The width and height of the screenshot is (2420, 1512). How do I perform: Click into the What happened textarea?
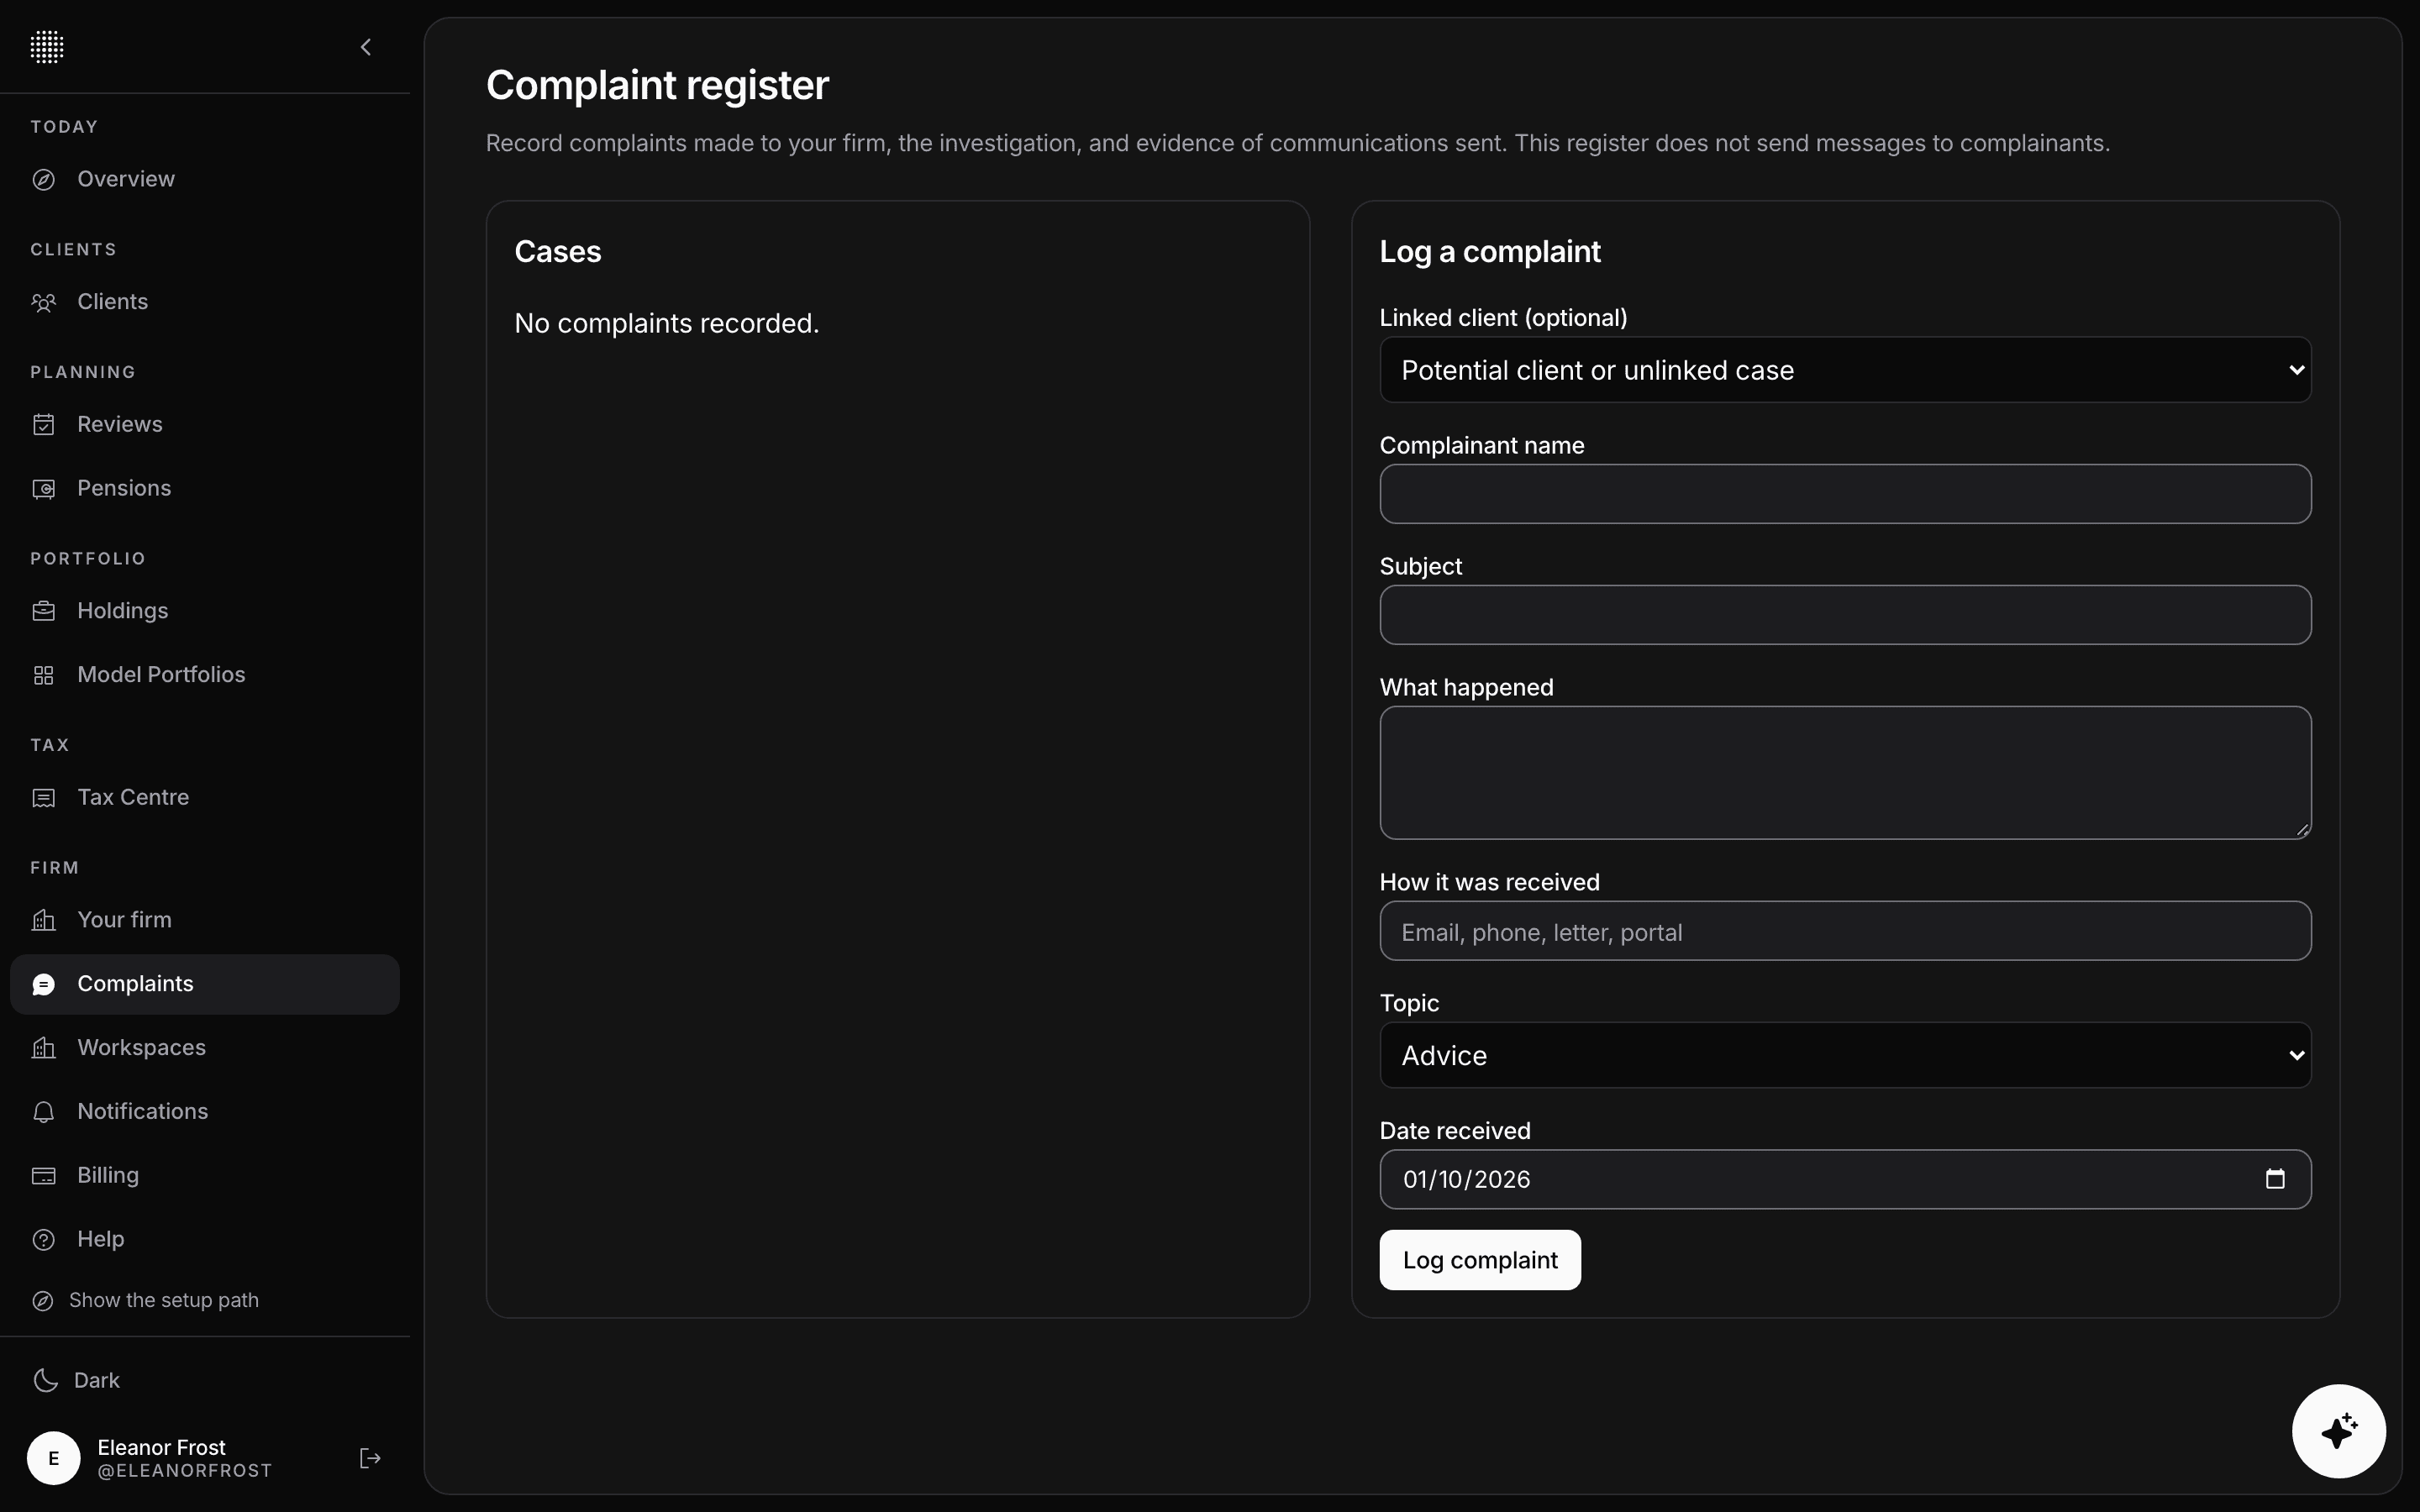[x=1845, y=773]
